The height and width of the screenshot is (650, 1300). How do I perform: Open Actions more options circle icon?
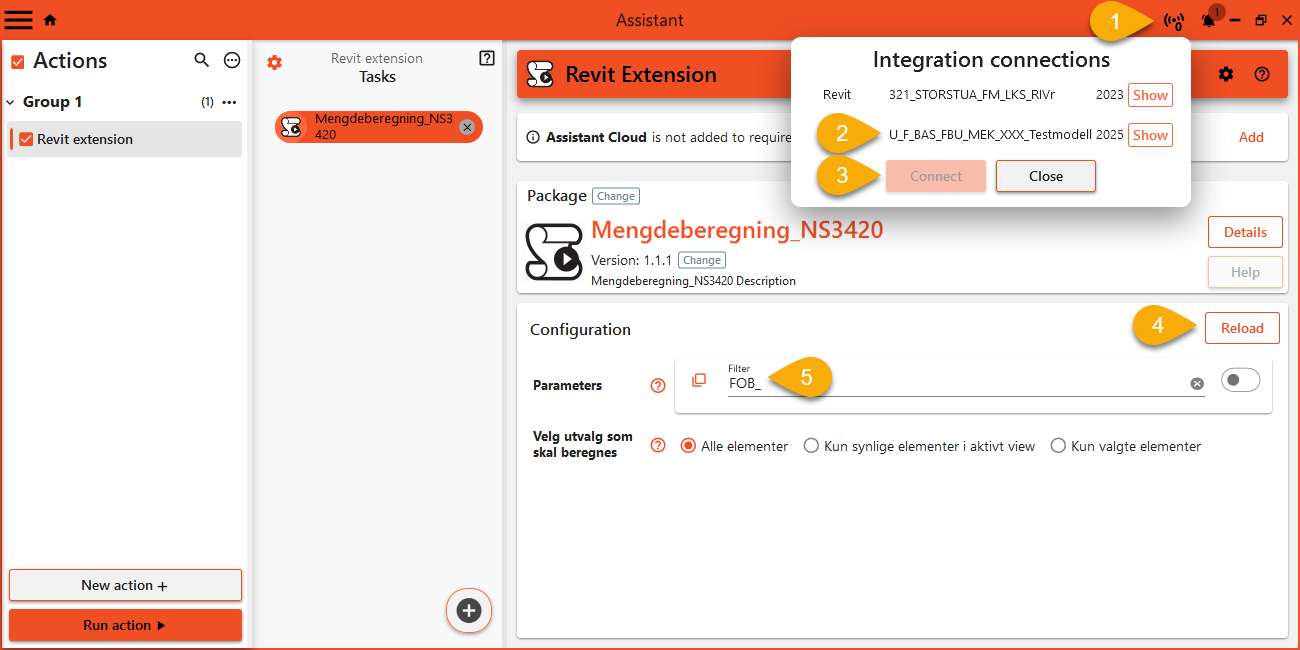[232, 61]
